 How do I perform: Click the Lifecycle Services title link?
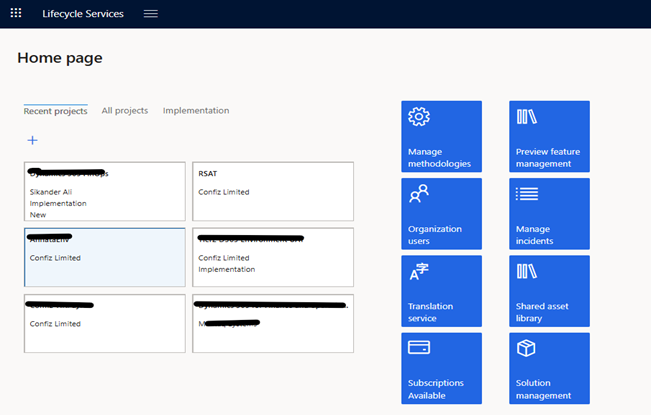tap(83, 14)
